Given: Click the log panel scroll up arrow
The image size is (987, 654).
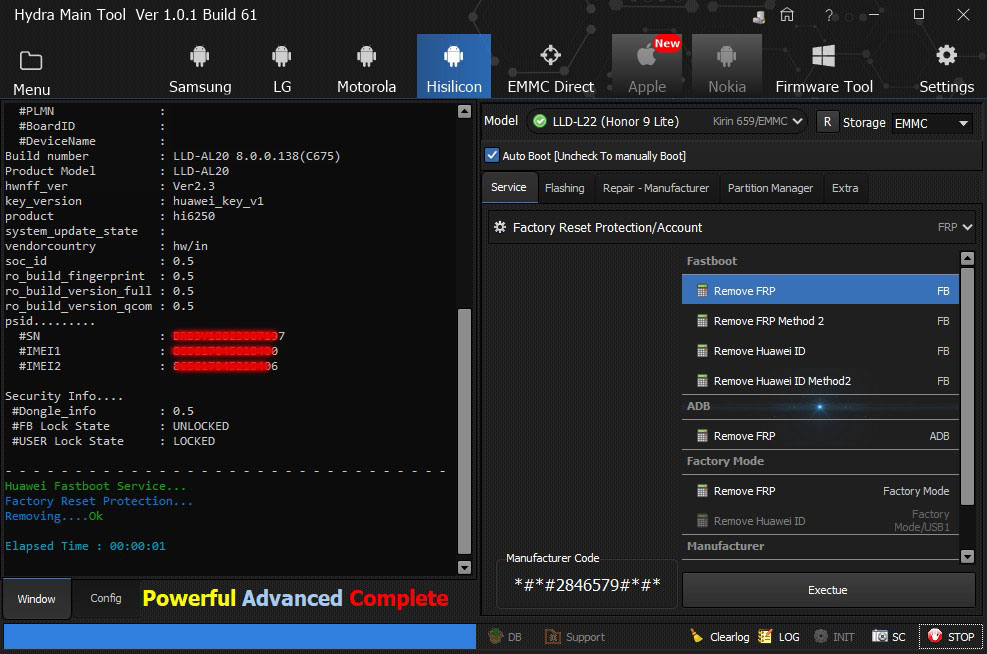Looking at the screenshot, I should point(465,111).
